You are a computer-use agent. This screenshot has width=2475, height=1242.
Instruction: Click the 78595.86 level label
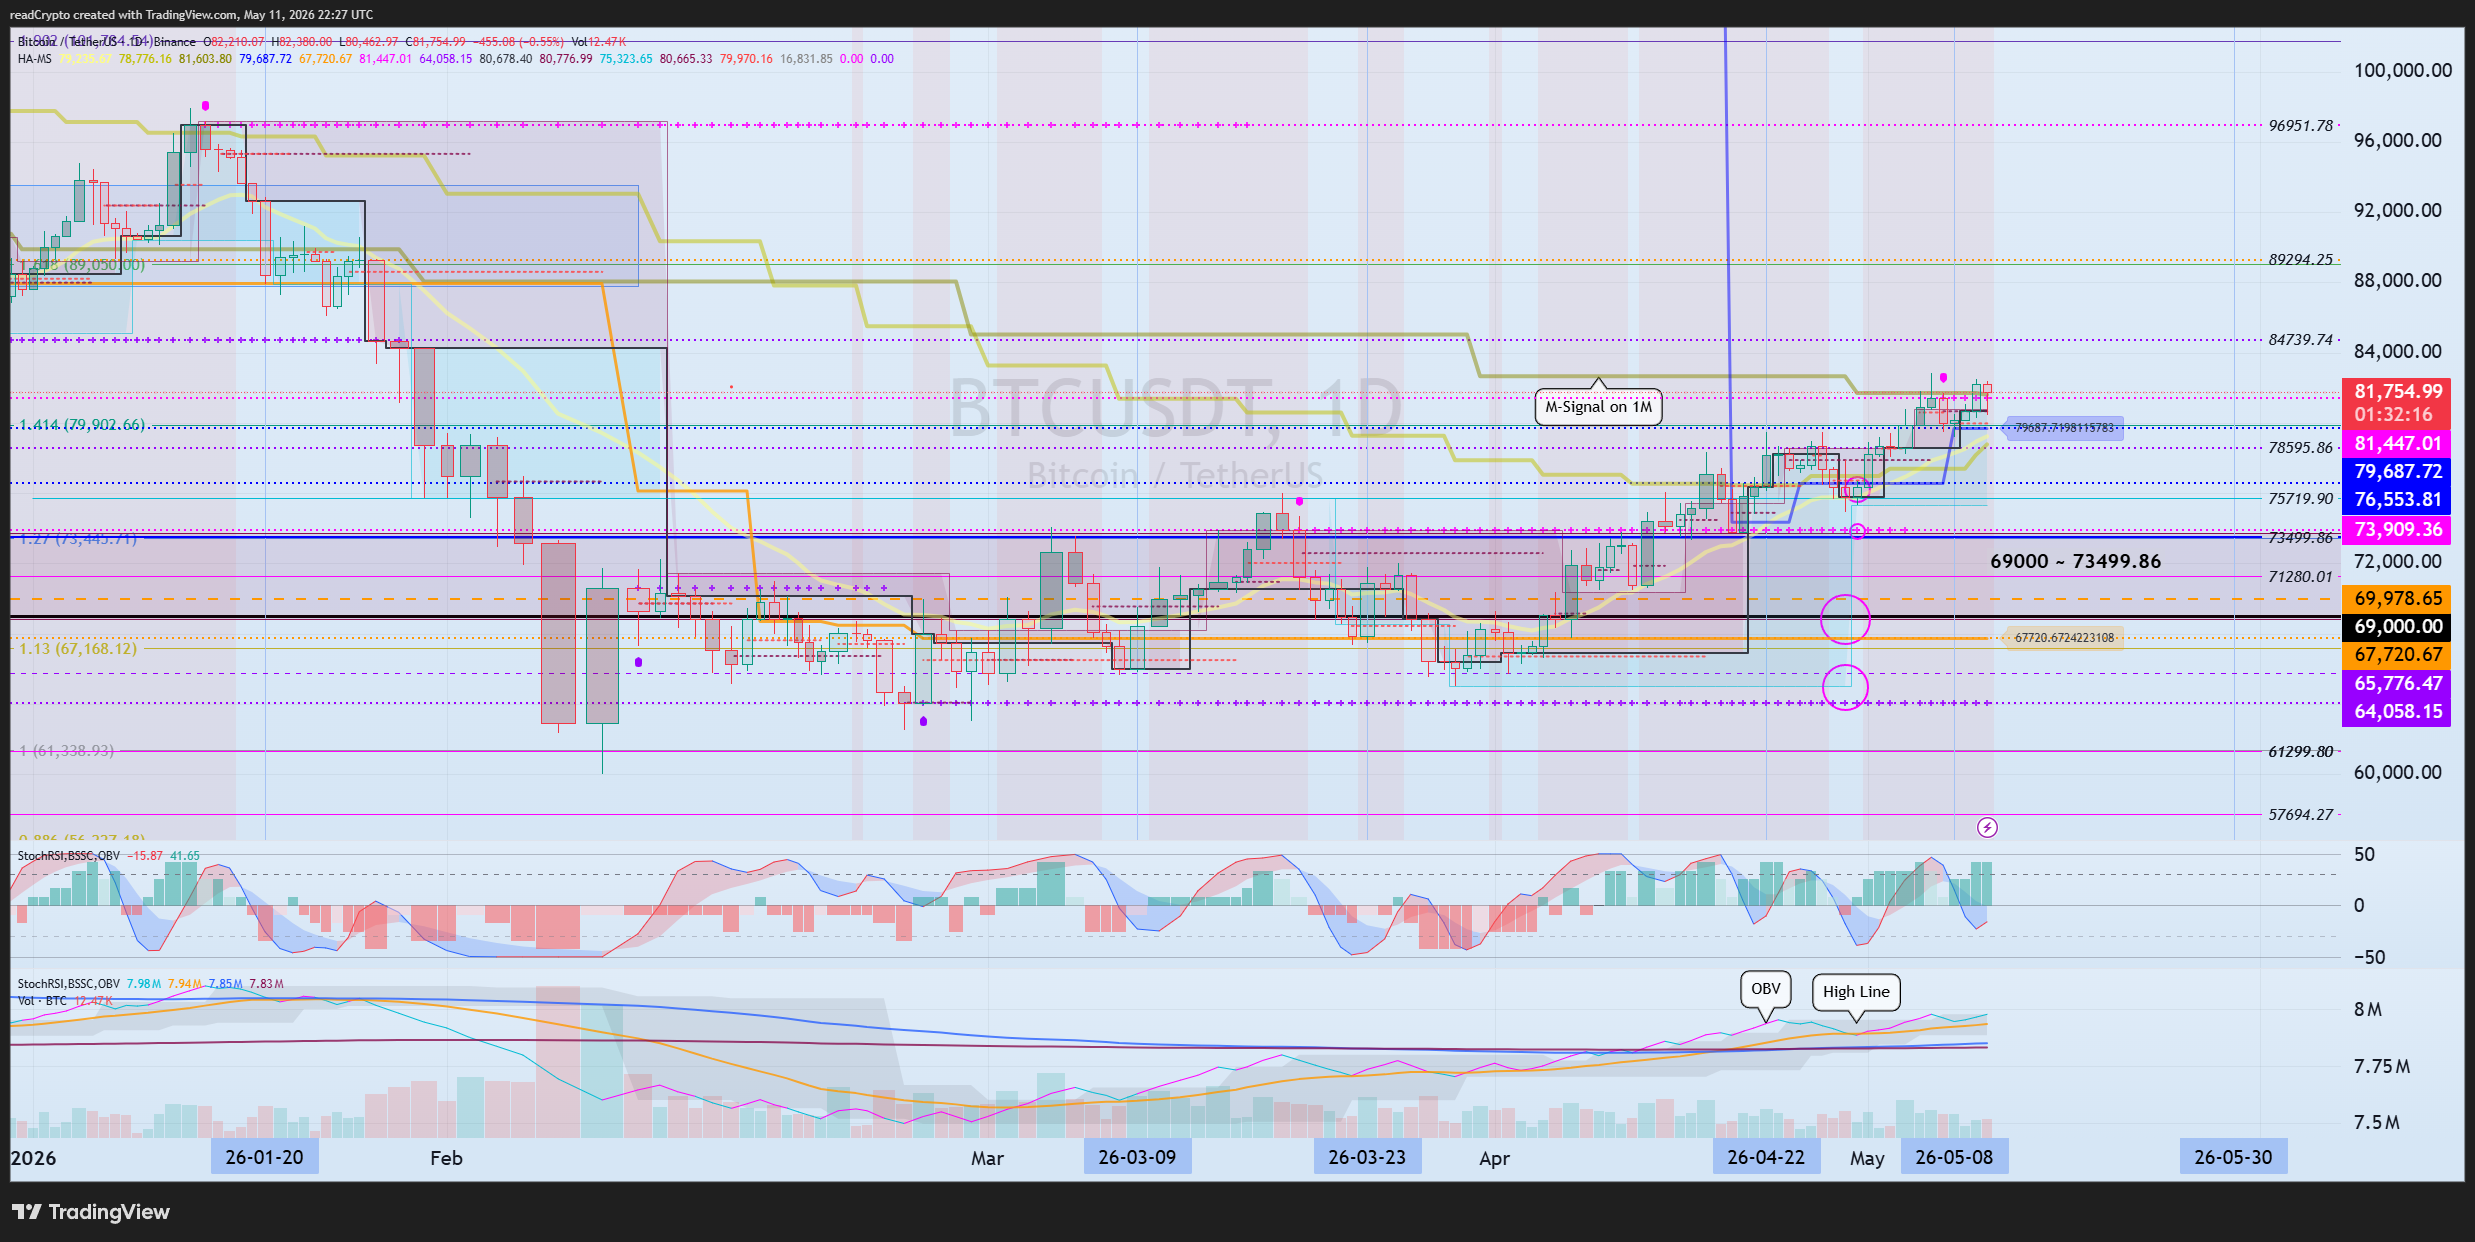pyautogui.click(x=2300, y=447)
